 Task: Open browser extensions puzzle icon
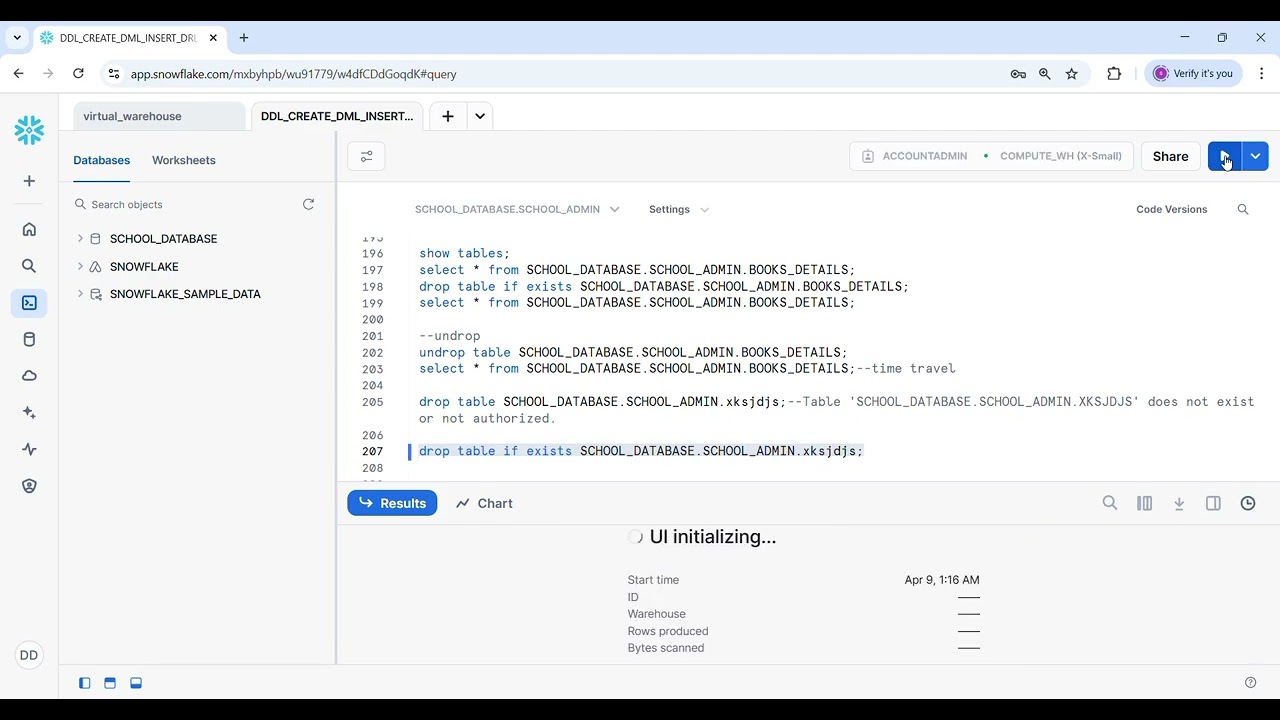pos(1114,74)
